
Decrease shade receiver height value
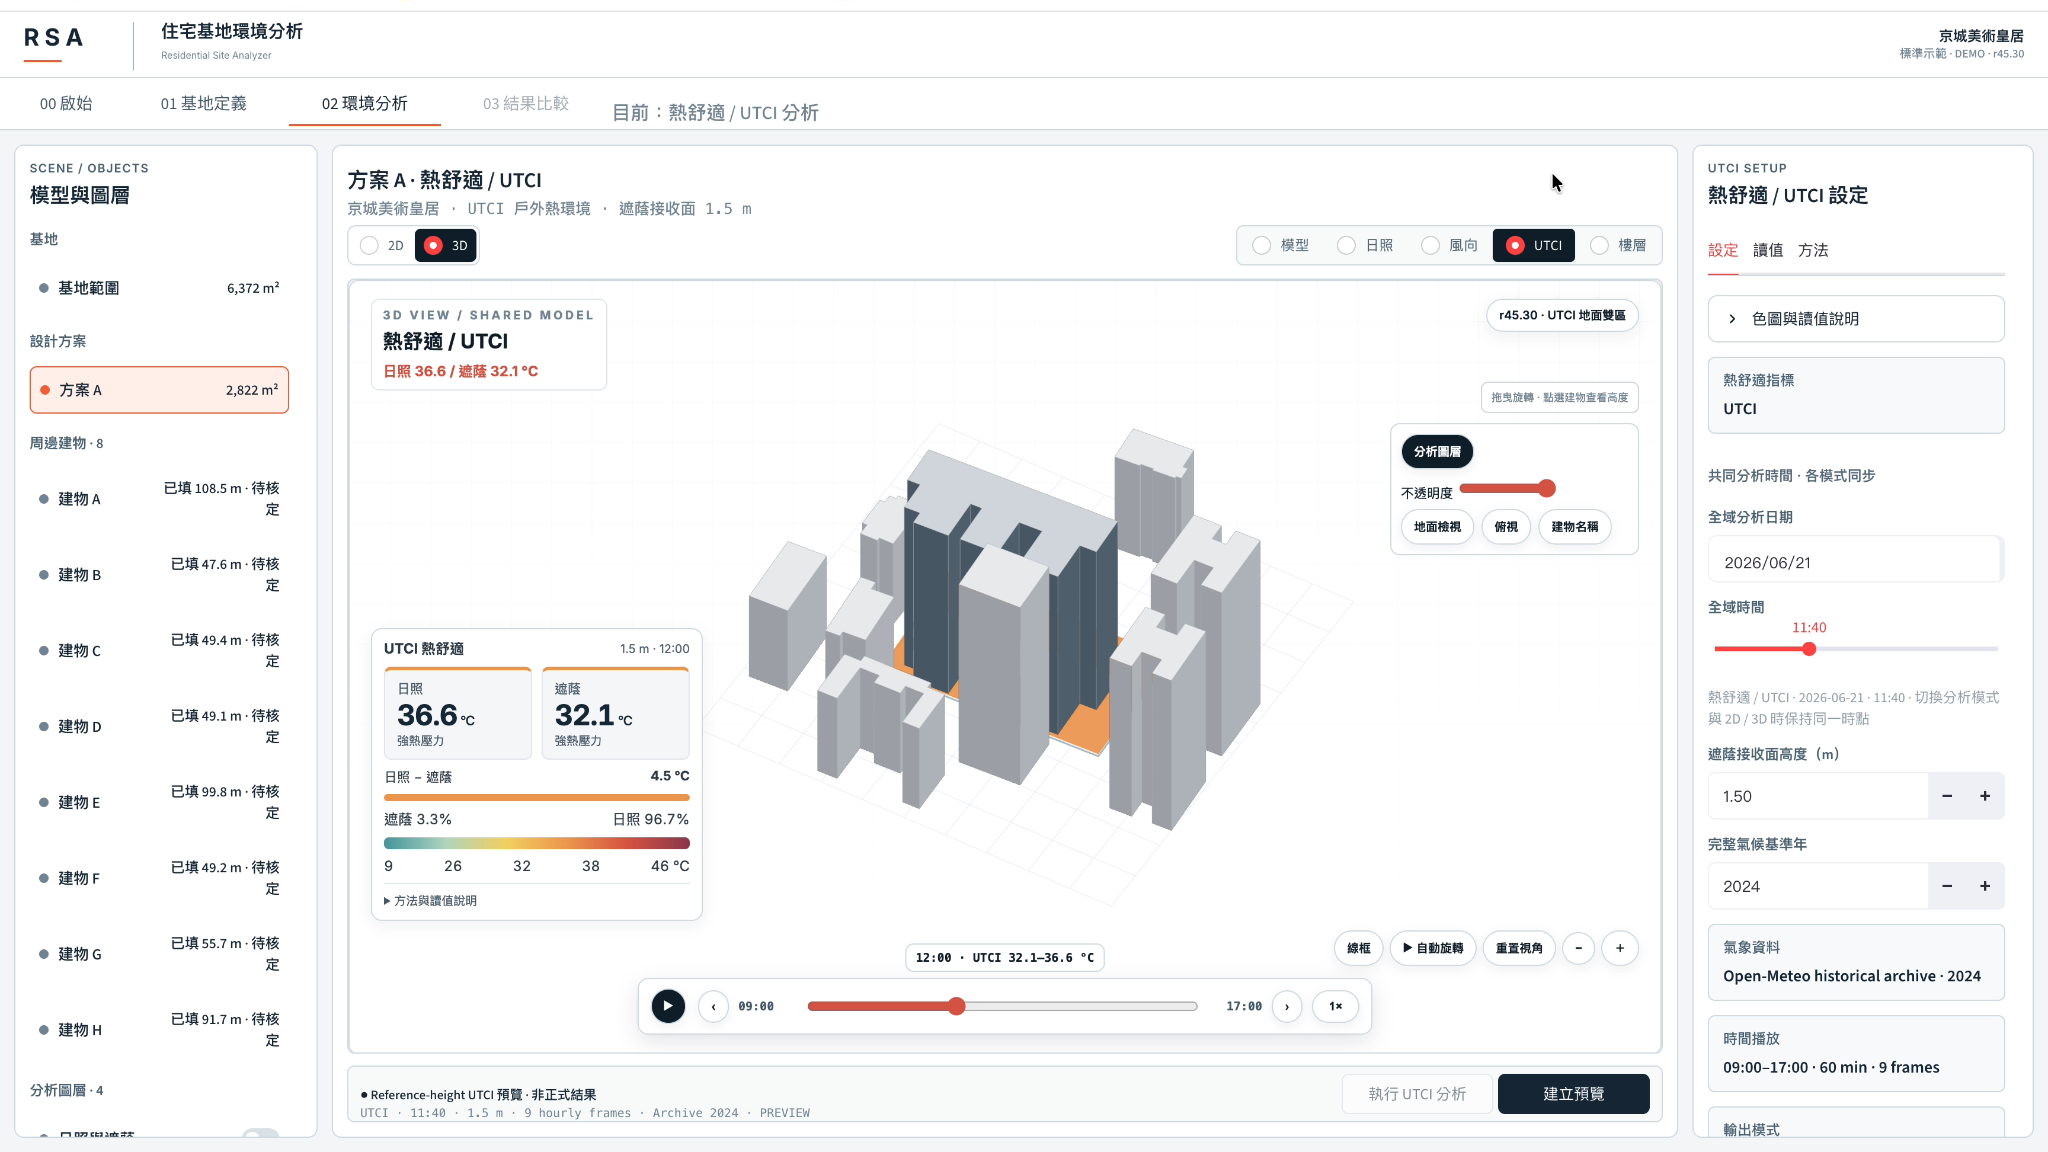[1947, 796]
